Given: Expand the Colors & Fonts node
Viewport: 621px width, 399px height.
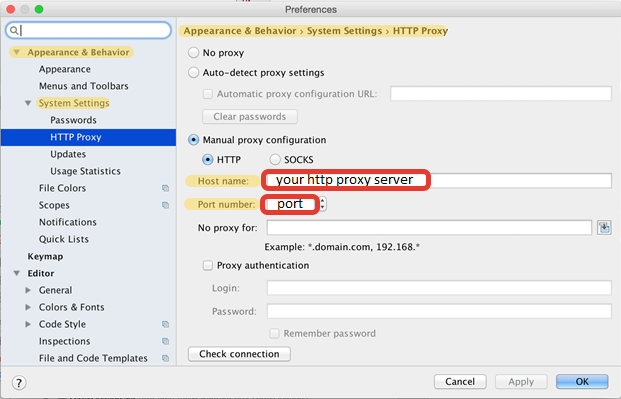Looking at the screenshot, I should (28, 307).
